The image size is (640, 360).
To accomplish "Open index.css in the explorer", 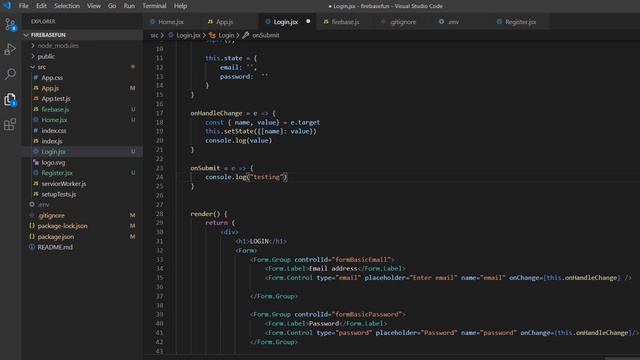I will point(82,131).
